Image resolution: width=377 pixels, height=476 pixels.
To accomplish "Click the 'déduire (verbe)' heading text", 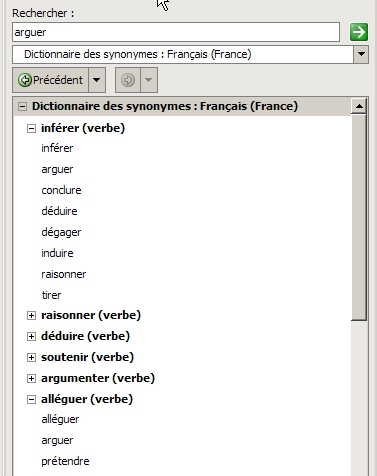I will (x=85, y=336).
